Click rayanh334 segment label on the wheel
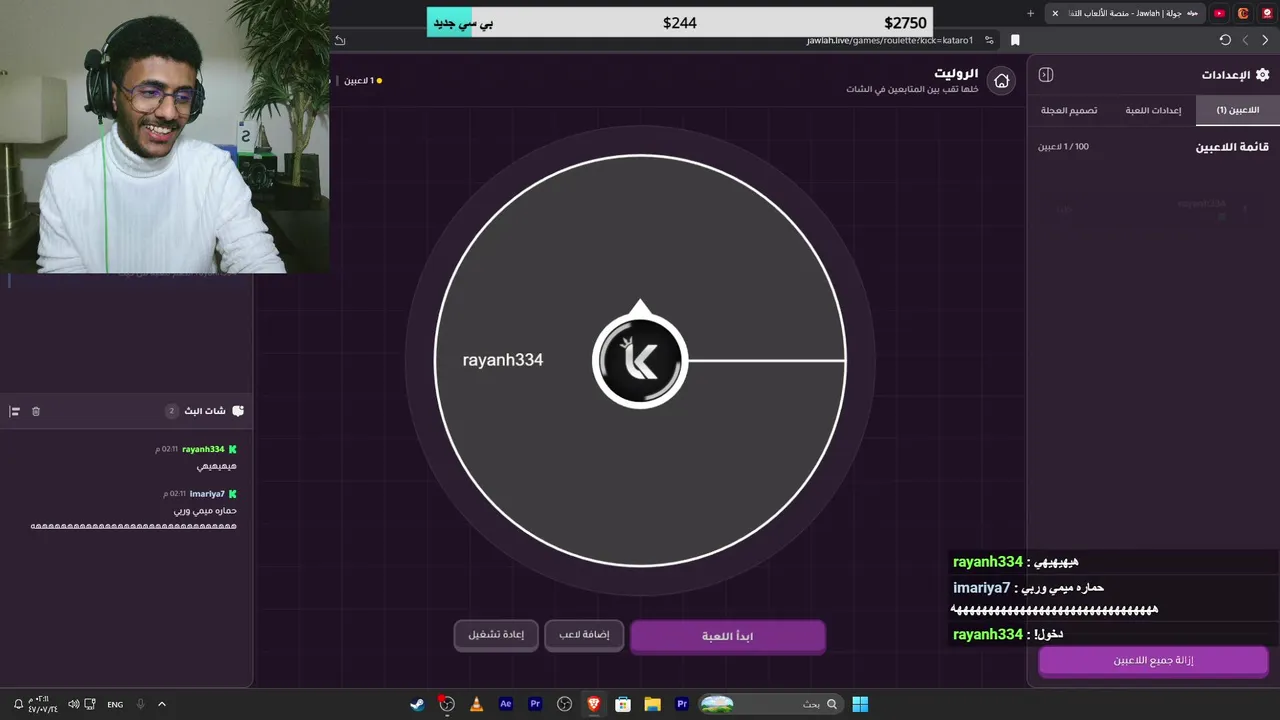Screen dimensions: 1280x720 pos(503,360)
